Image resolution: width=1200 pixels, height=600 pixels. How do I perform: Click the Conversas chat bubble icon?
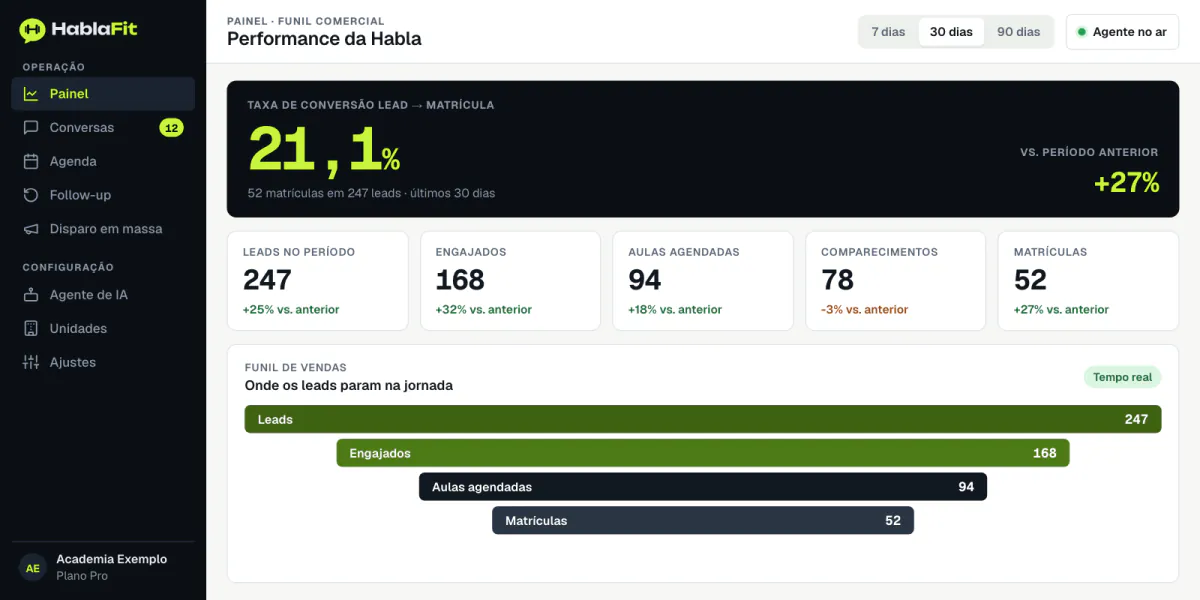[x=31, y=128]
